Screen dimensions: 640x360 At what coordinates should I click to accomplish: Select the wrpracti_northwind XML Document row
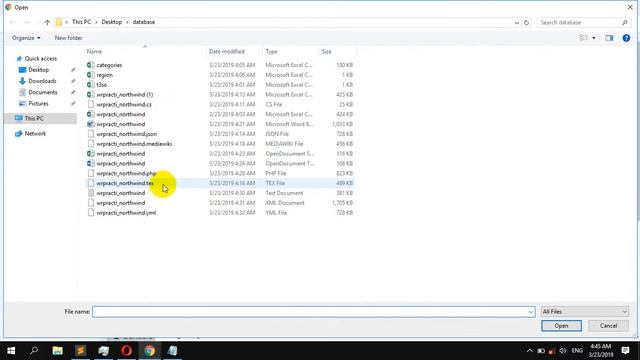pos(220,203)
